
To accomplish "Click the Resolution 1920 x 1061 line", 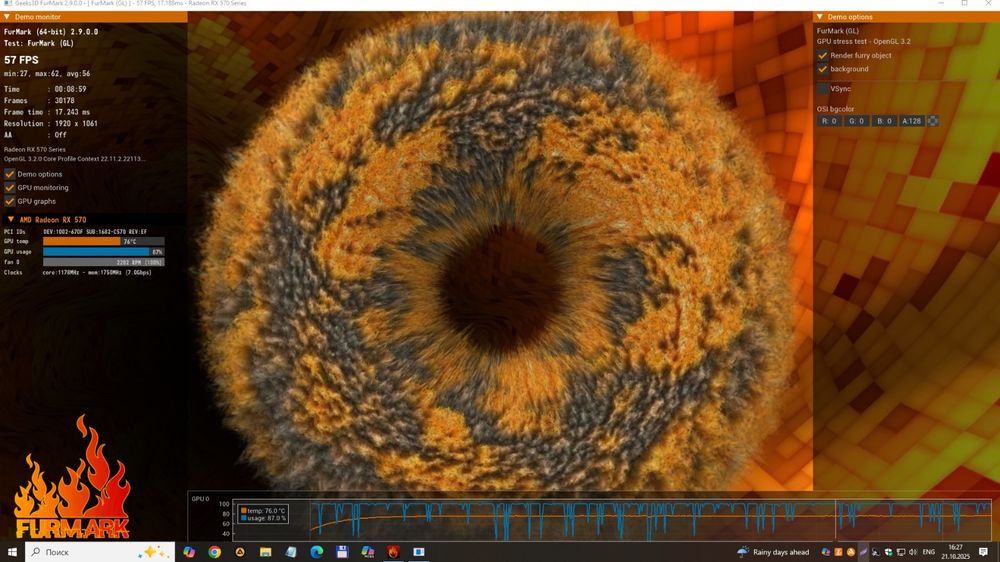I will (51, 124).
